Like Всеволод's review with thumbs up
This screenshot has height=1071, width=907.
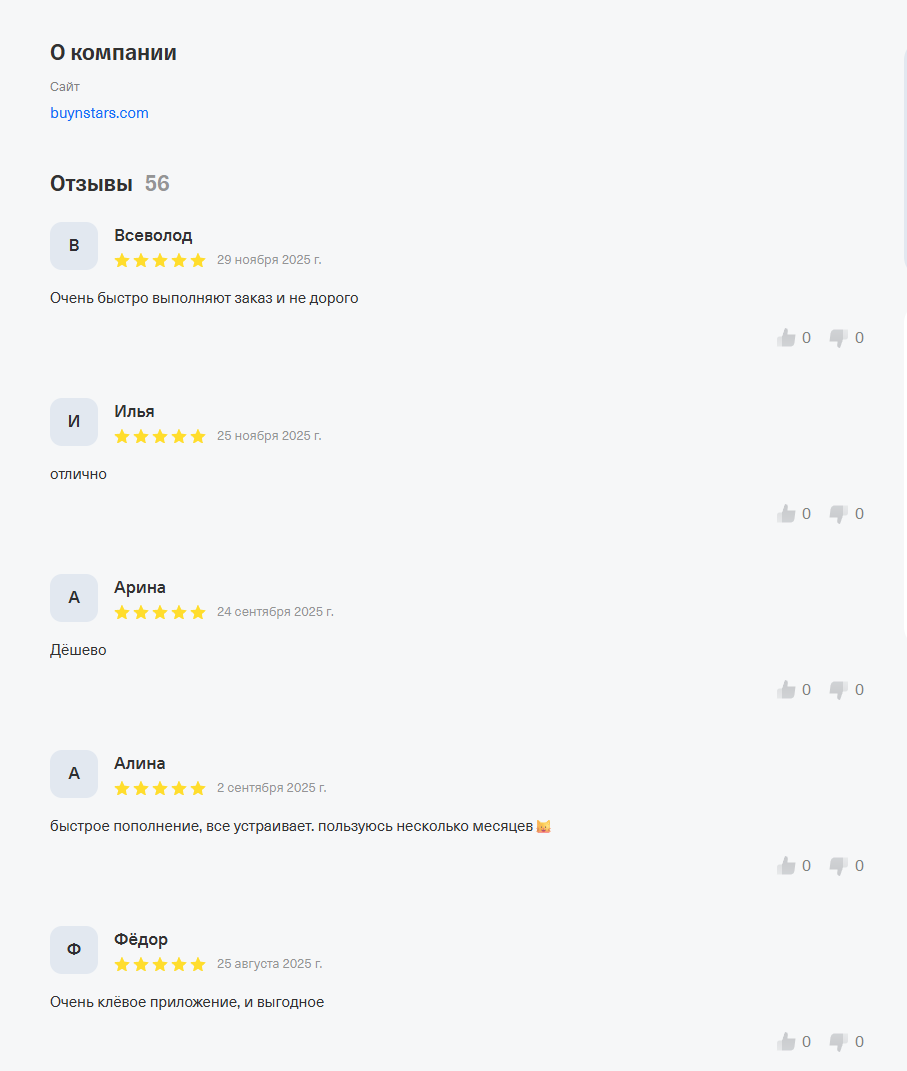pyautogui.click(x=787, y=338)
